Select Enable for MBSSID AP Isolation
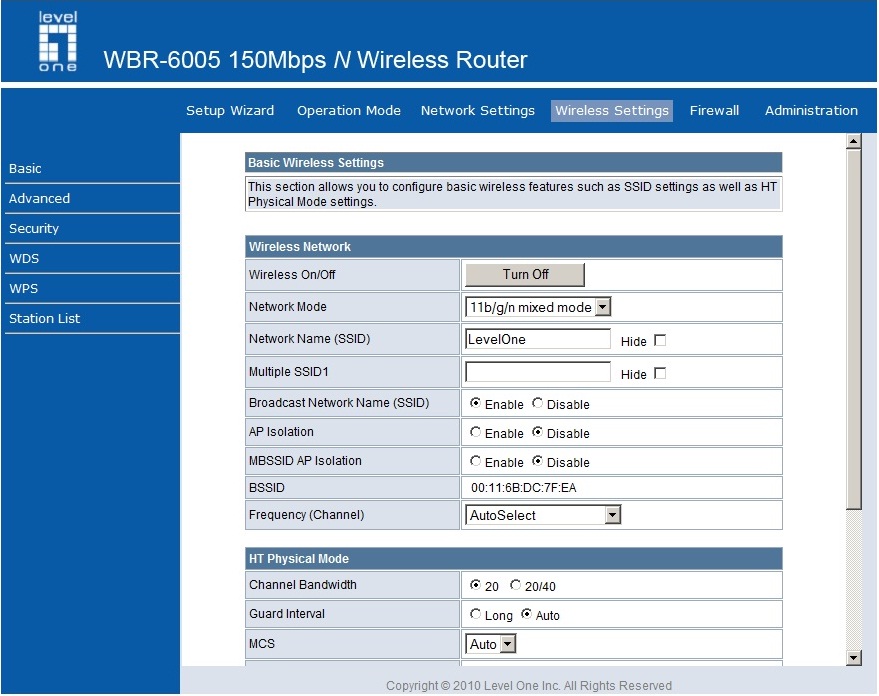Screen dimensions: 879x696 pyautogui.click(x=475, y=461)
